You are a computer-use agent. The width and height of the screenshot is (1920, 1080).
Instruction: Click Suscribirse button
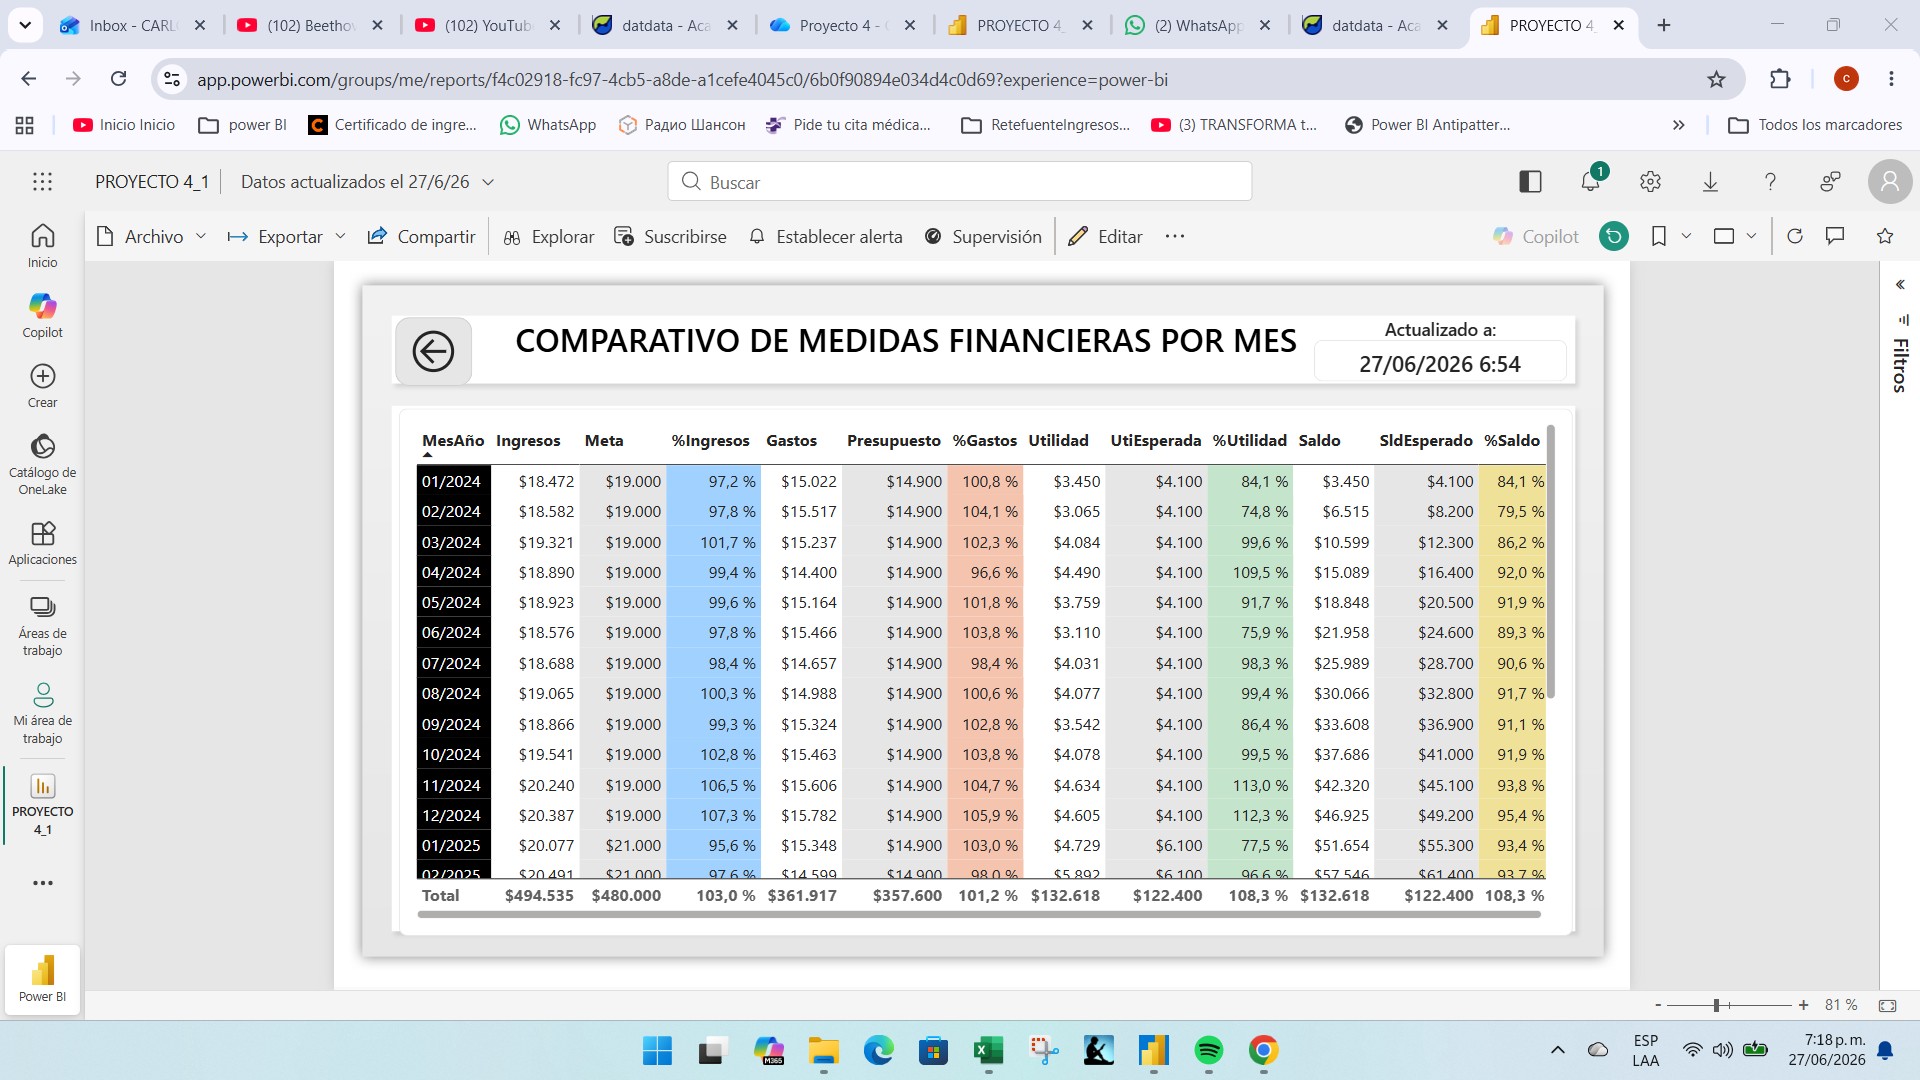670,236
